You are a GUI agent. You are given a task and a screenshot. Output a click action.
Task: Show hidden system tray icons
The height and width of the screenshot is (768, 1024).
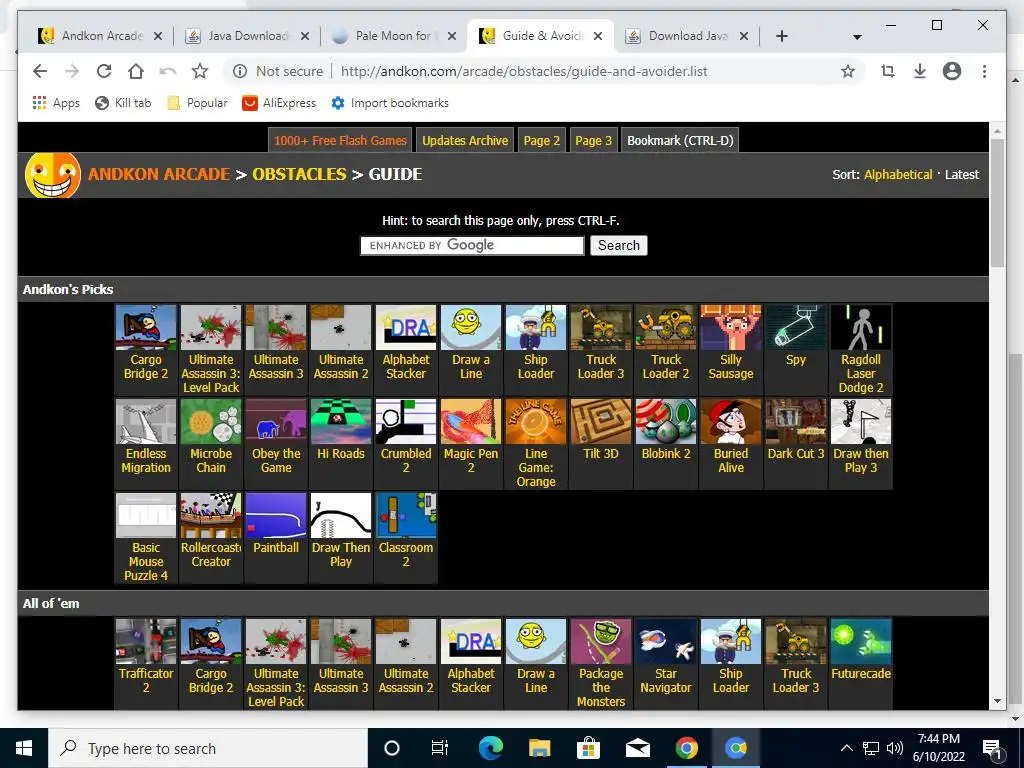click(x=846, y=748)
